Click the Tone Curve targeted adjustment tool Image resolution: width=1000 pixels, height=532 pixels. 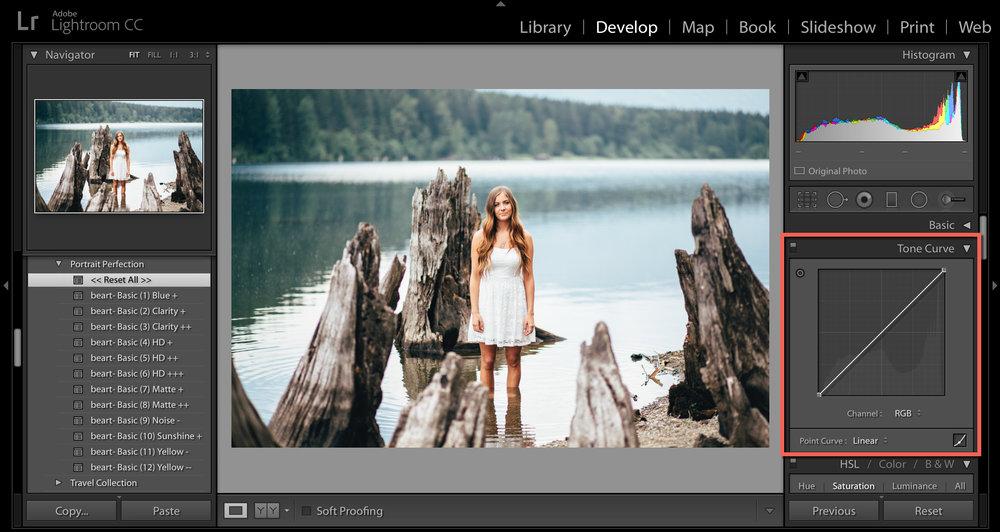click(800, 273)
